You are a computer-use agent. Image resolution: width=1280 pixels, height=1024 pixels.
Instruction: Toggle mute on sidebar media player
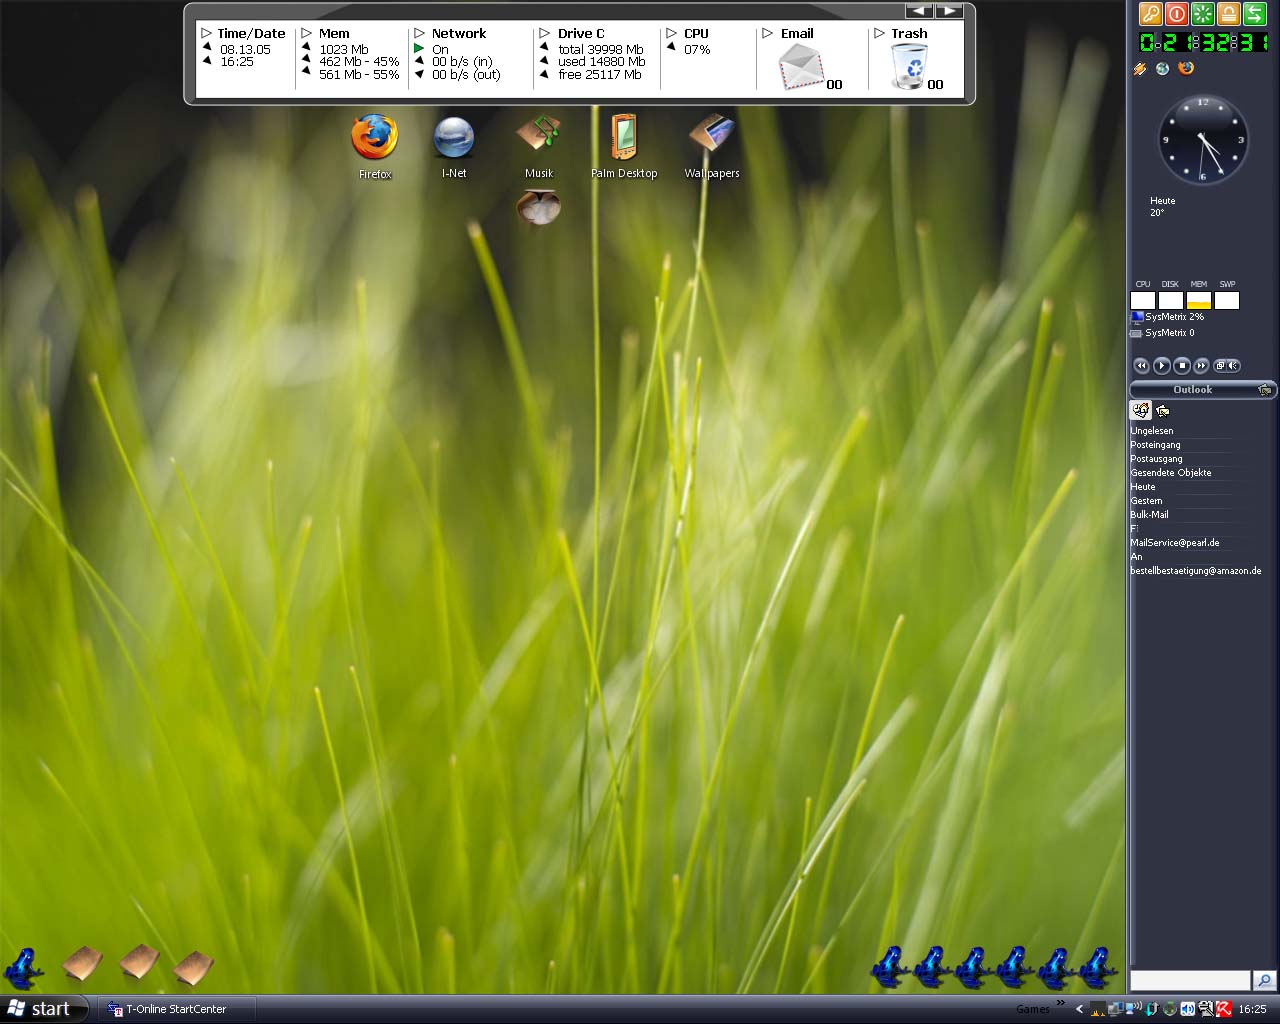[x=1234, y=365]
